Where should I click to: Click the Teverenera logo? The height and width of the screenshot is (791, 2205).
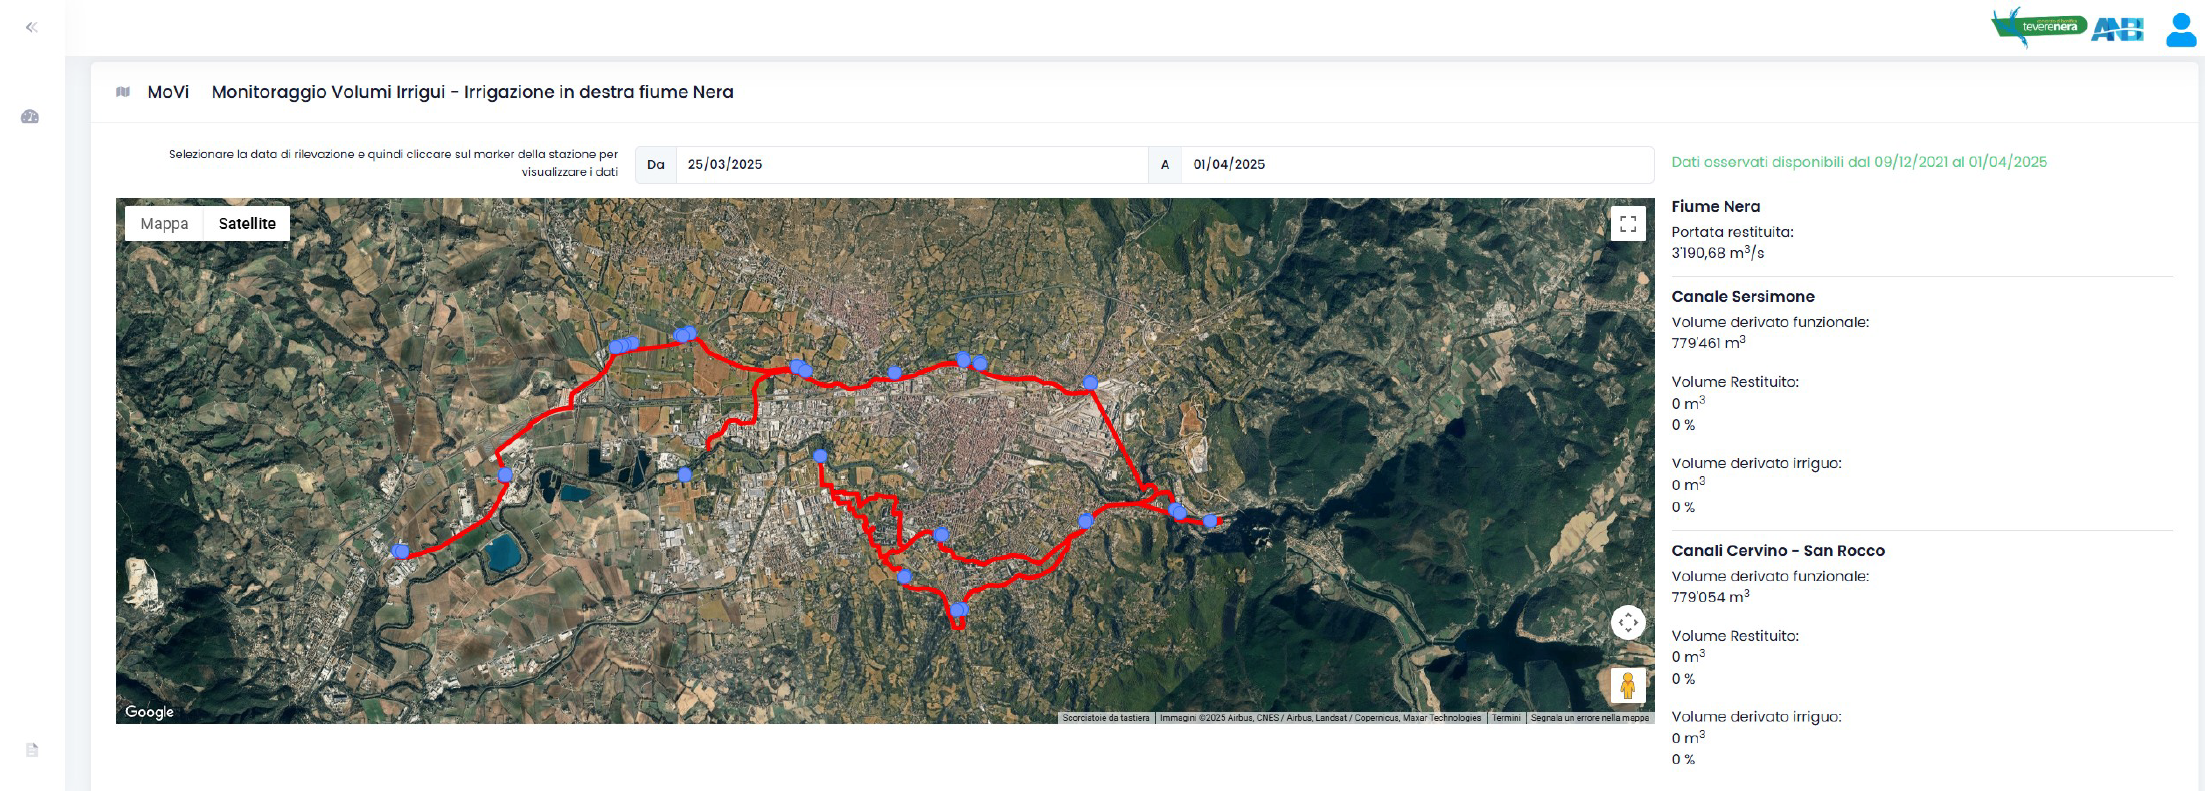pos(2038,26)
